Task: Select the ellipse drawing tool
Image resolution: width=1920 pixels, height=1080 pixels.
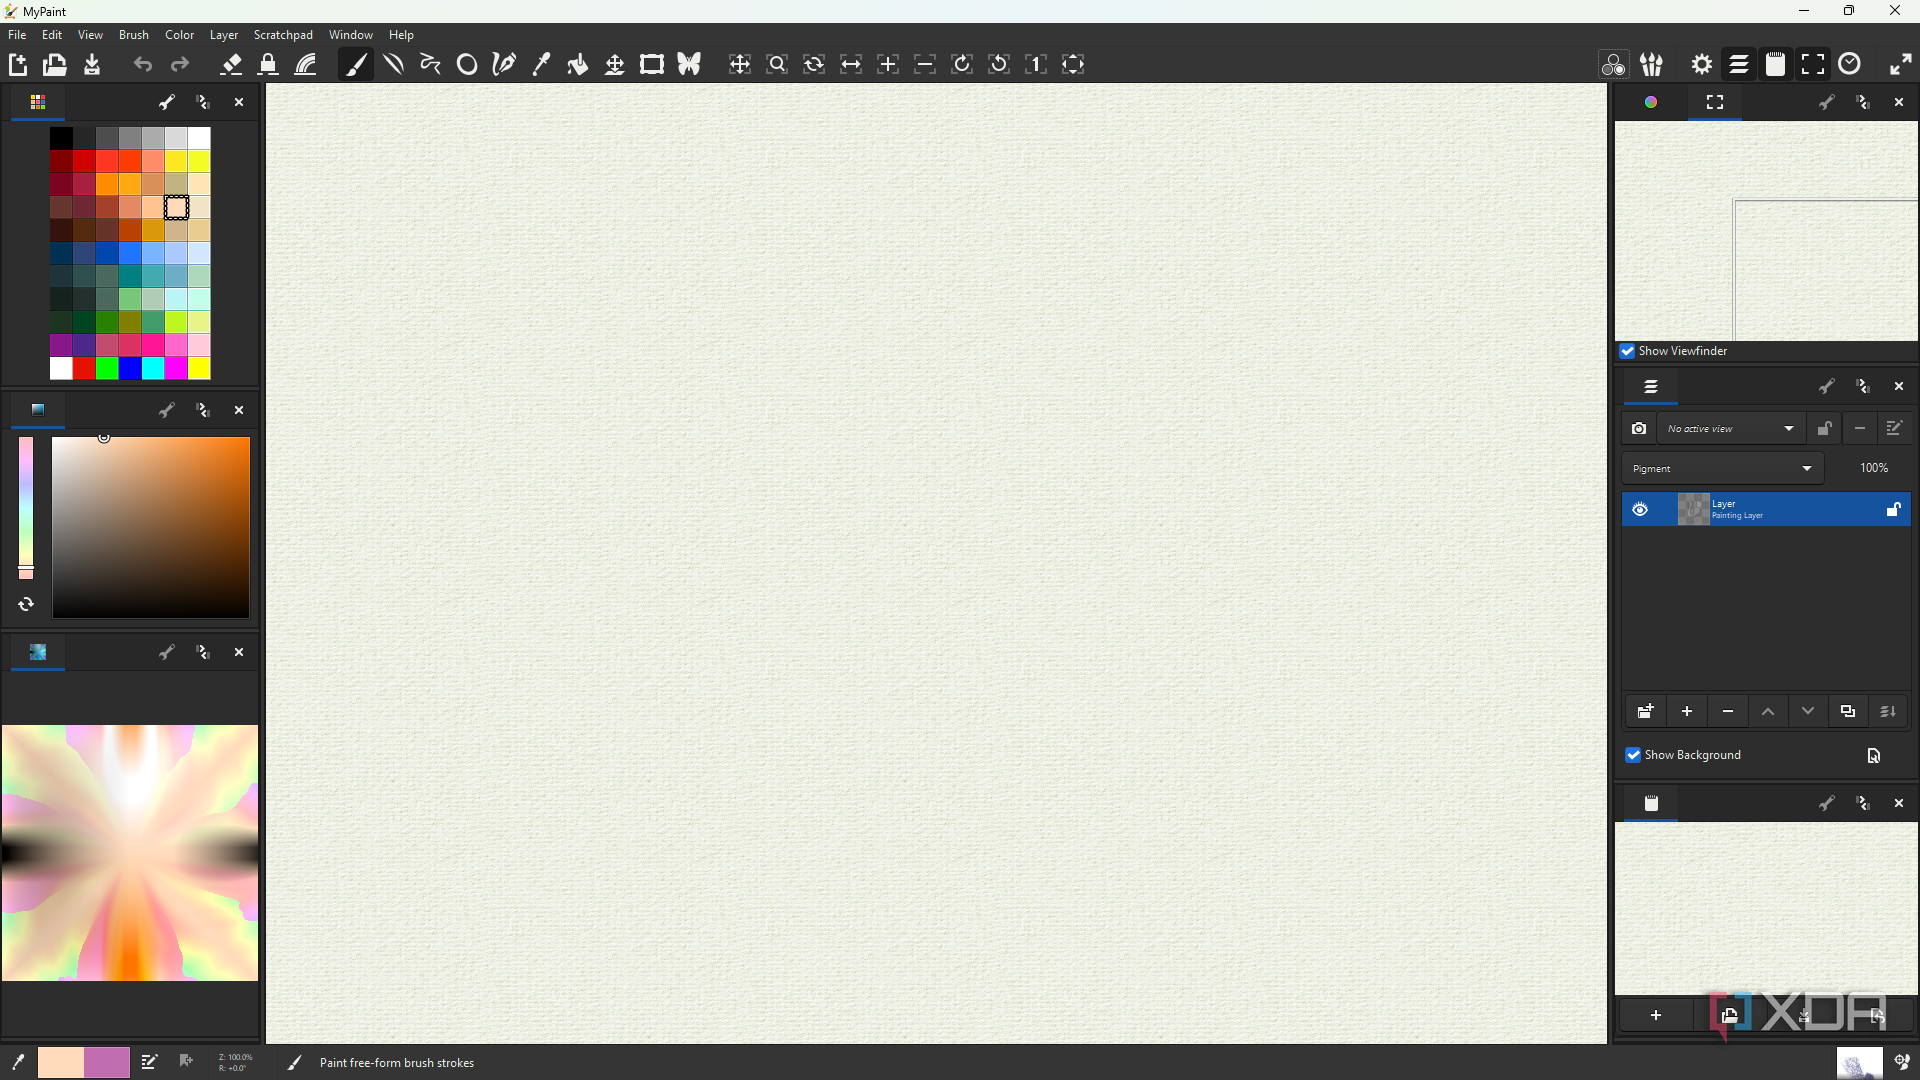Action: (467, 65)
